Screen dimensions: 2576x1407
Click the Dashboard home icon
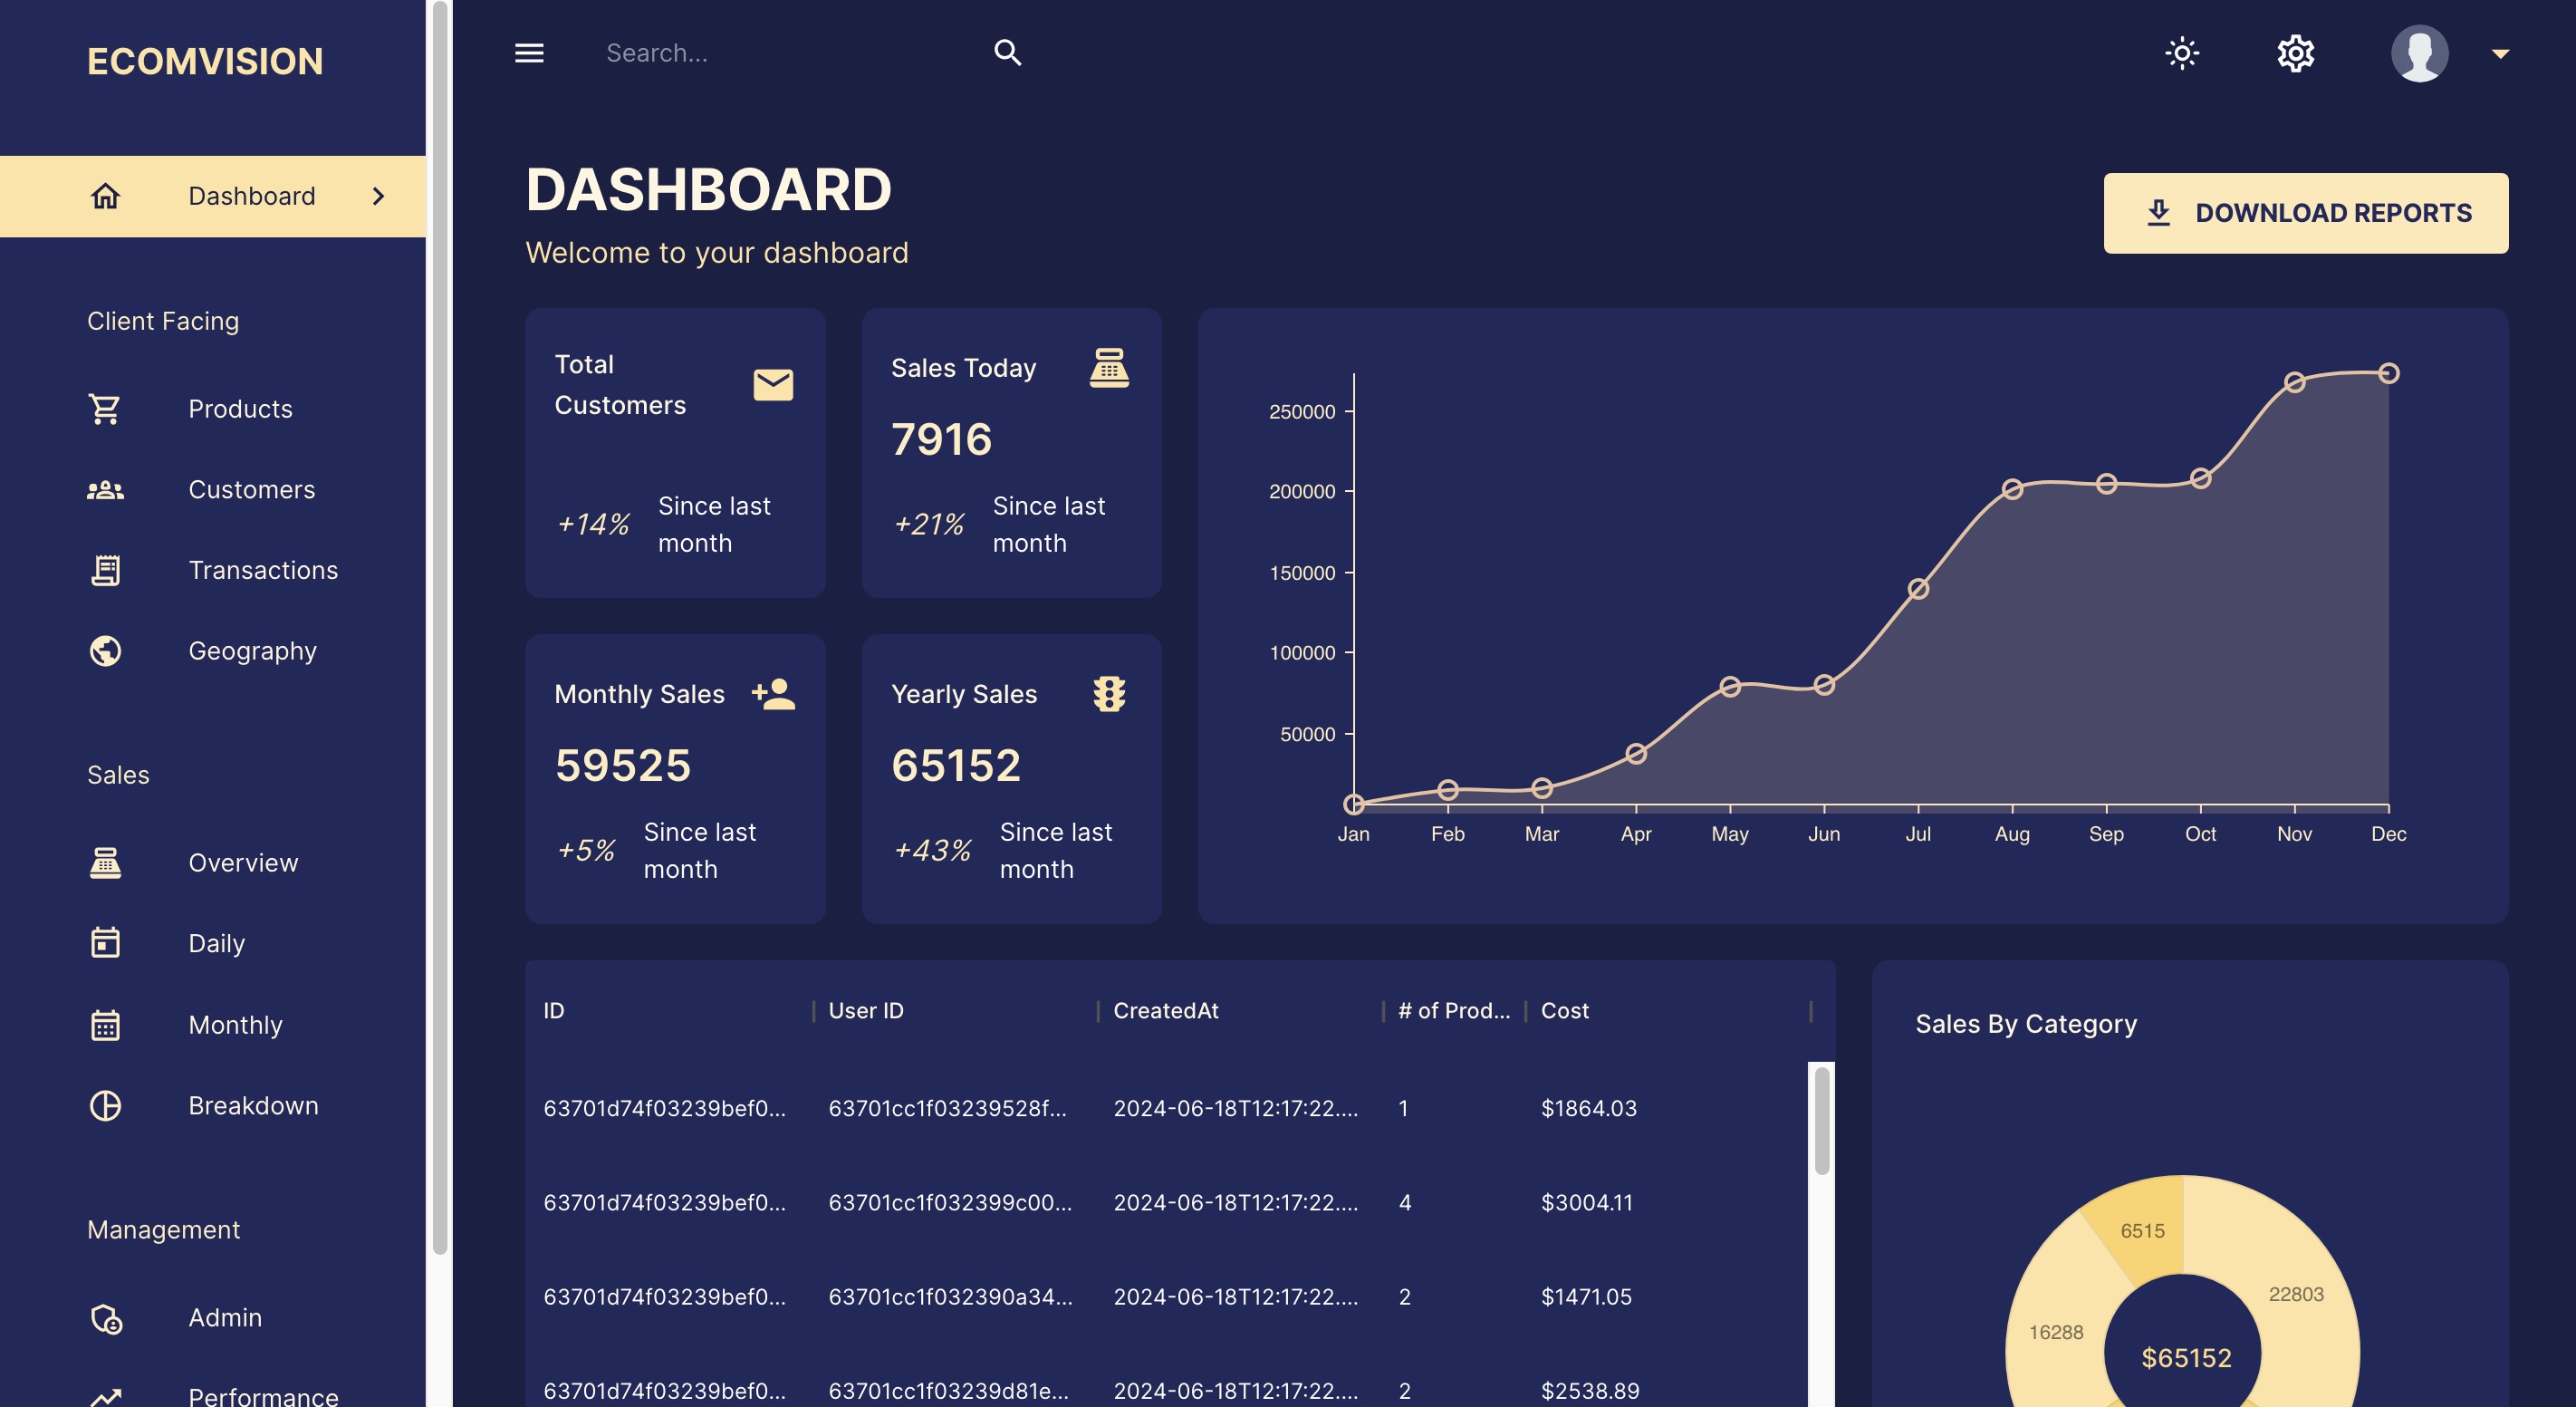[x=105, y=196]
